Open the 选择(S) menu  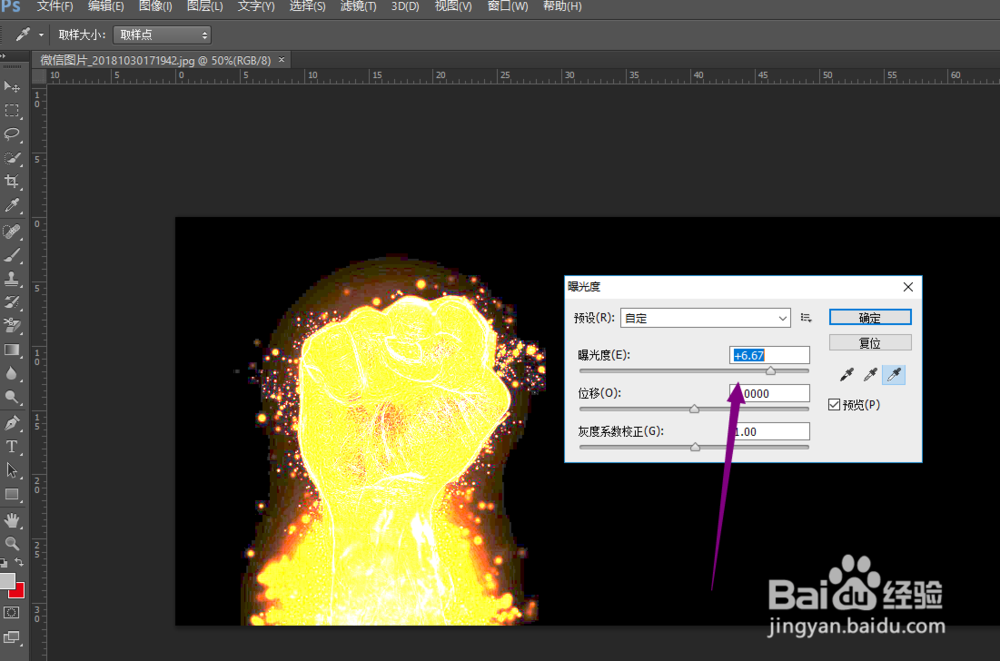[x=307, y=6]
